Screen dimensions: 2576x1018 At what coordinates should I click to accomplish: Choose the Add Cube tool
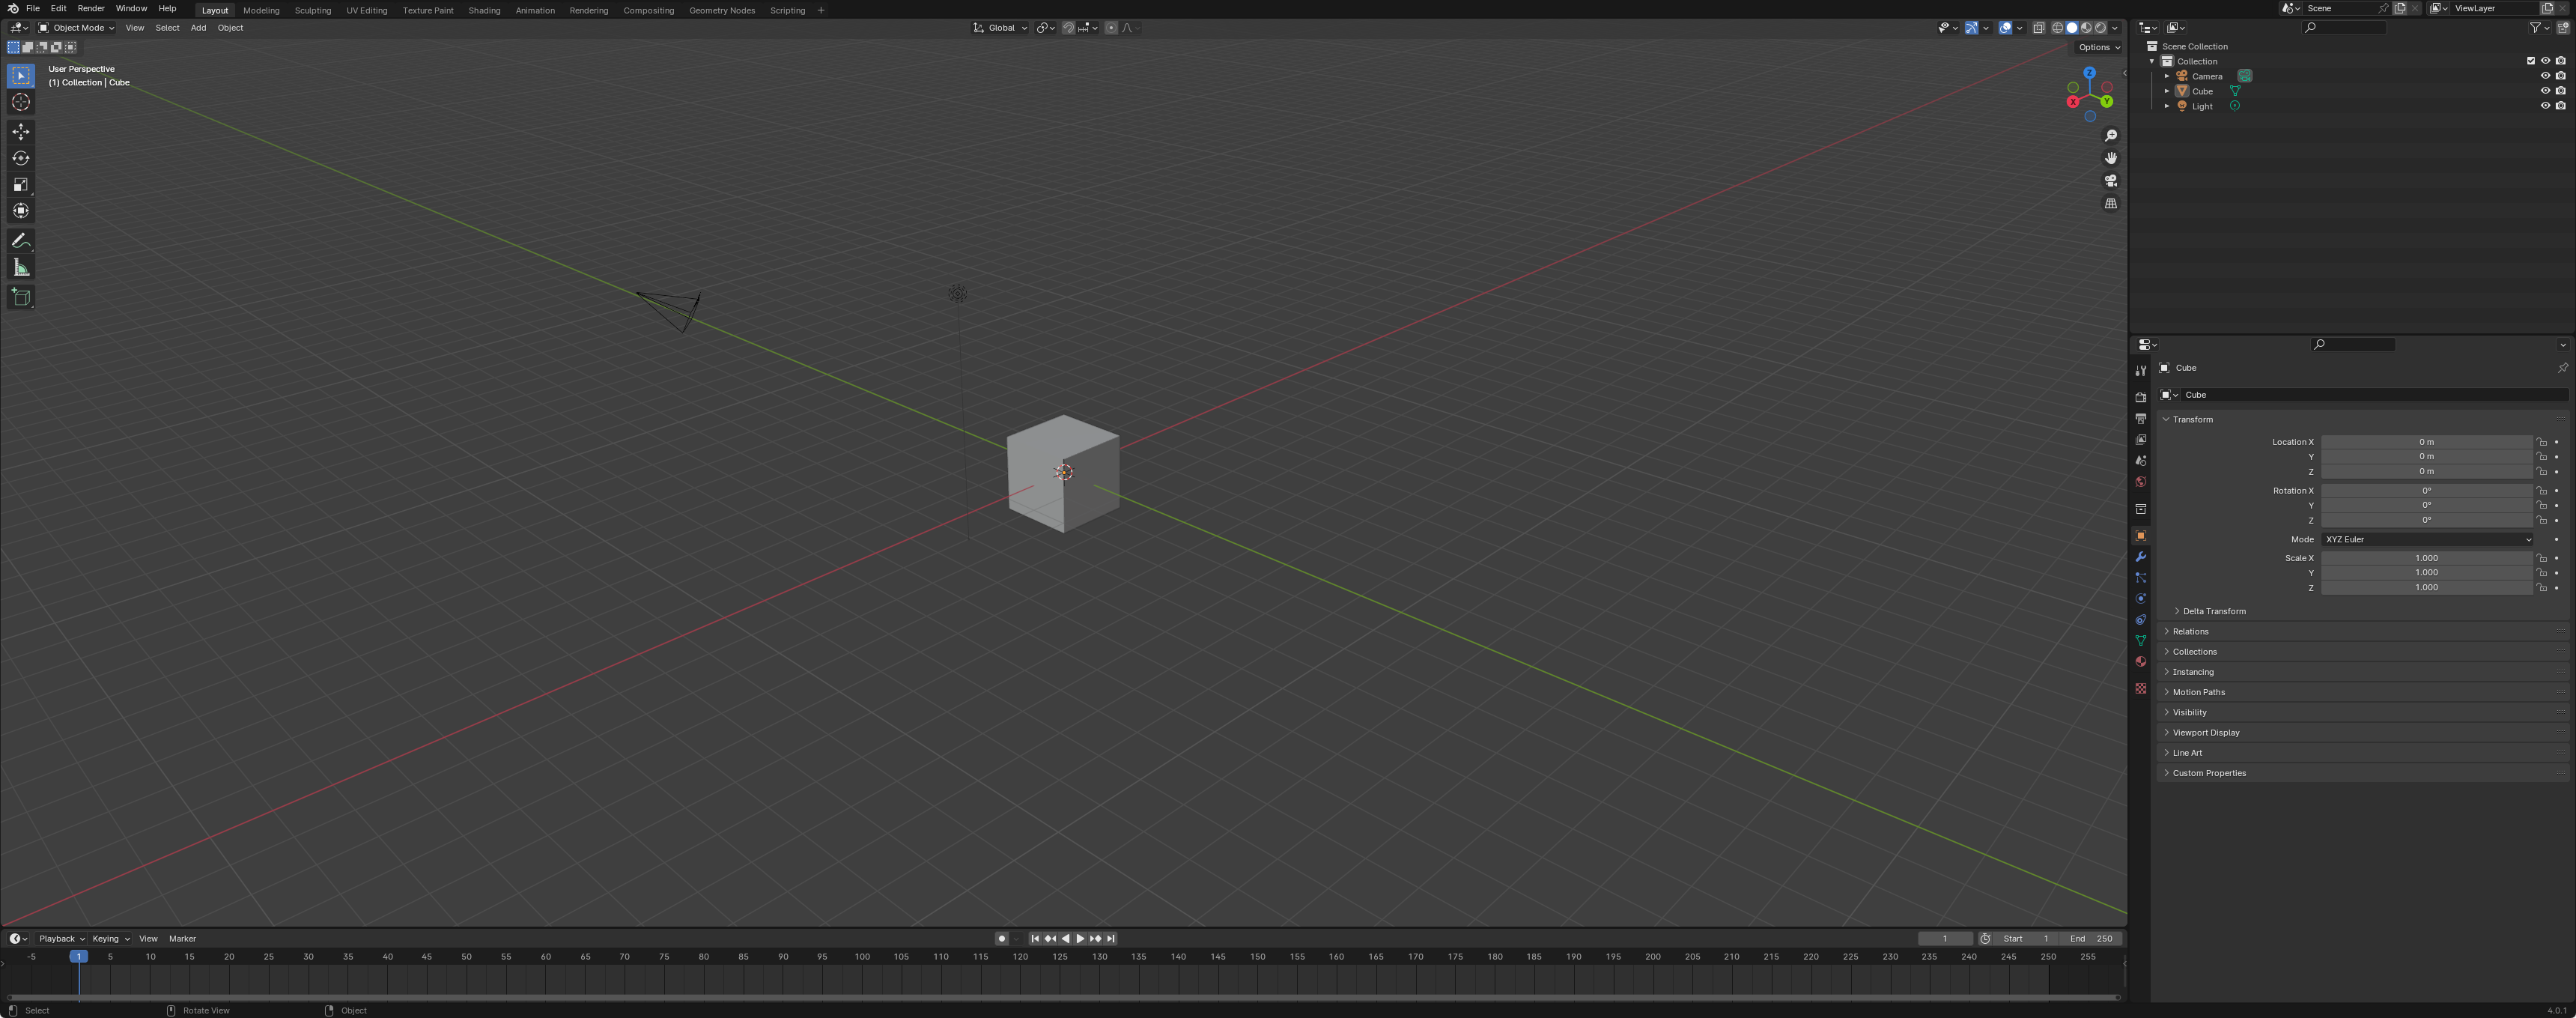(20, 297)
